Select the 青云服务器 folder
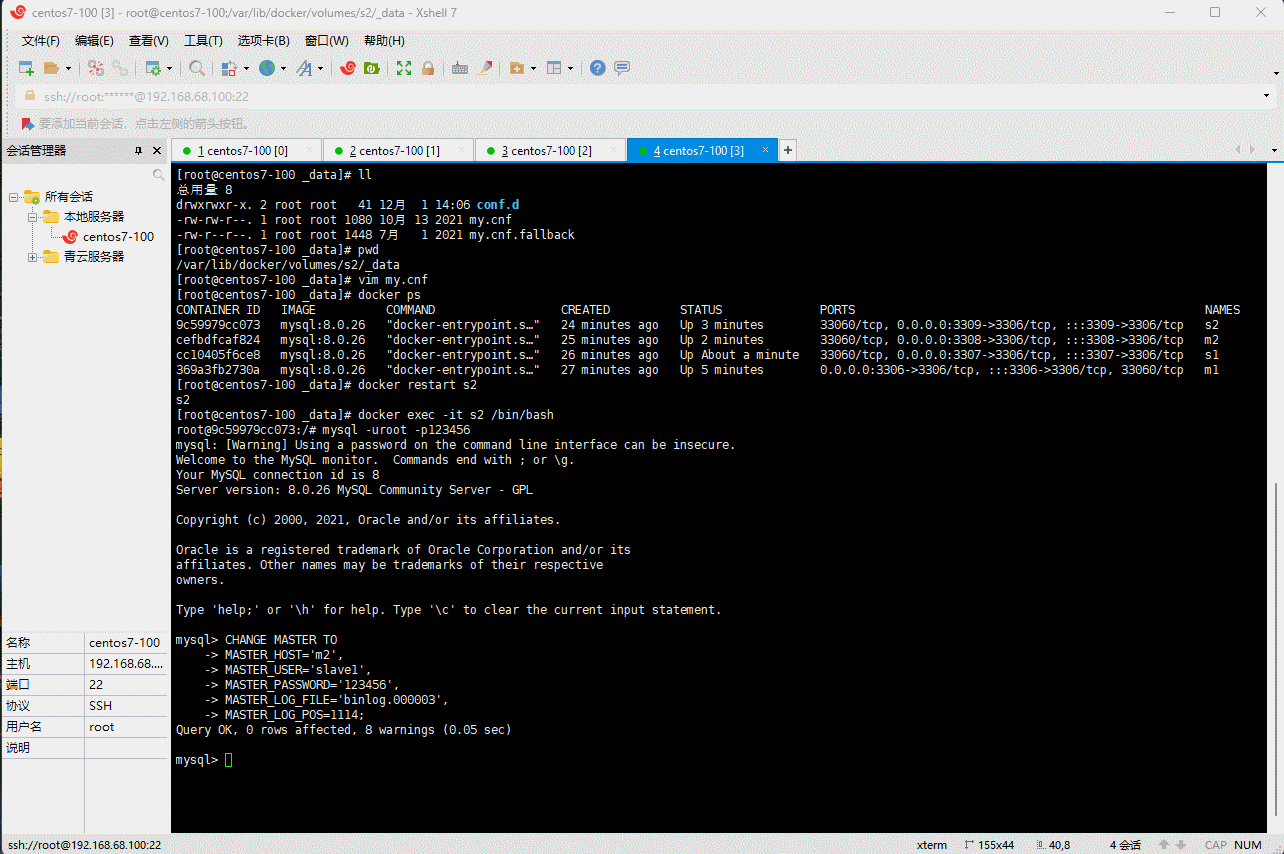This screenshot has width=1284, height=854. coord(94,257)
